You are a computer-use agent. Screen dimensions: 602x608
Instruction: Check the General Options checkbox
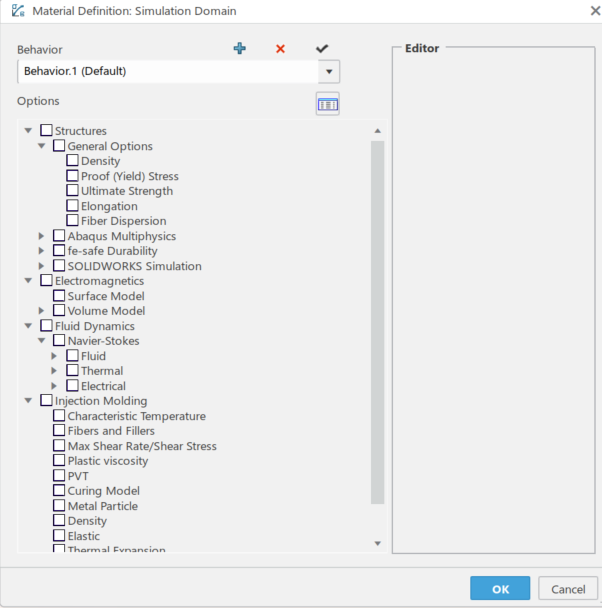tap(59, 145)
